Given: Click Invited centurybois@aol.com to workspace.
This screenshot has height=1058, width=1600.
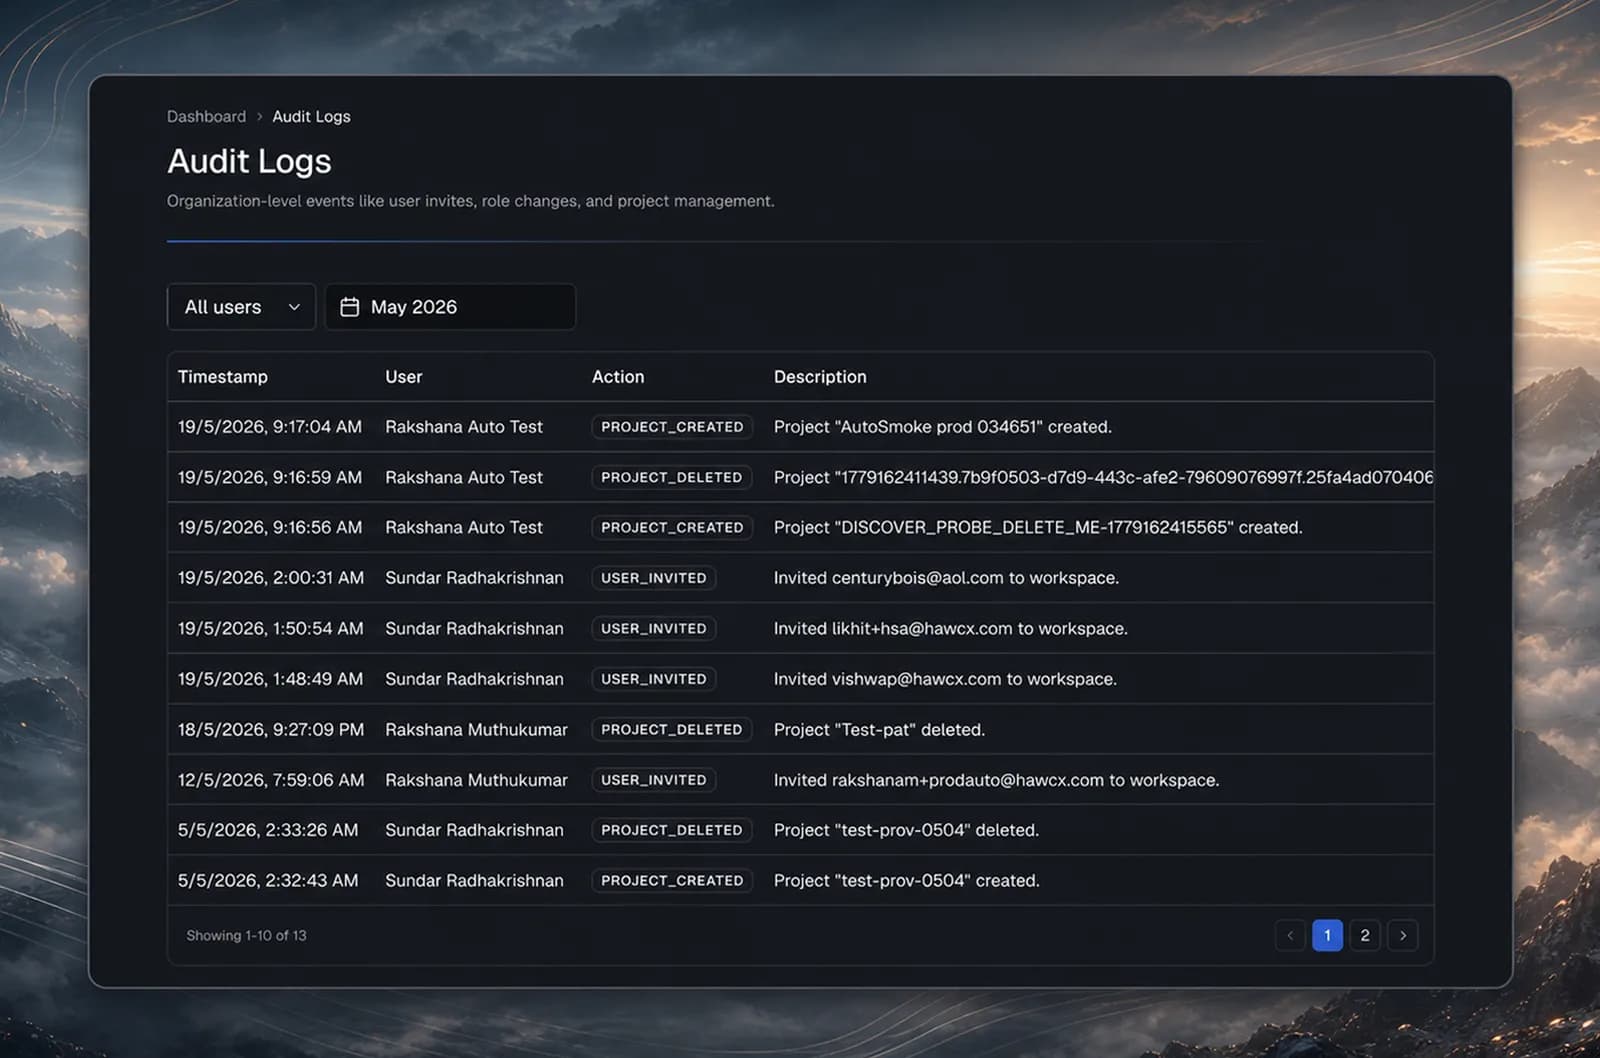Looking at the screenshot, I should [946, 578].
